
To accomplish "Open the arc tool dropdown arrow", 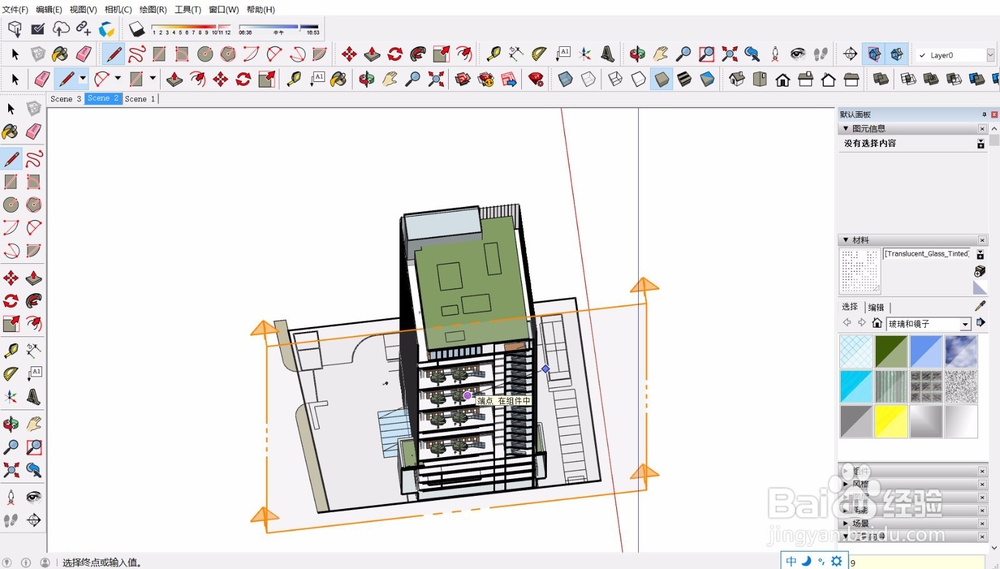I will coord(117,78).
